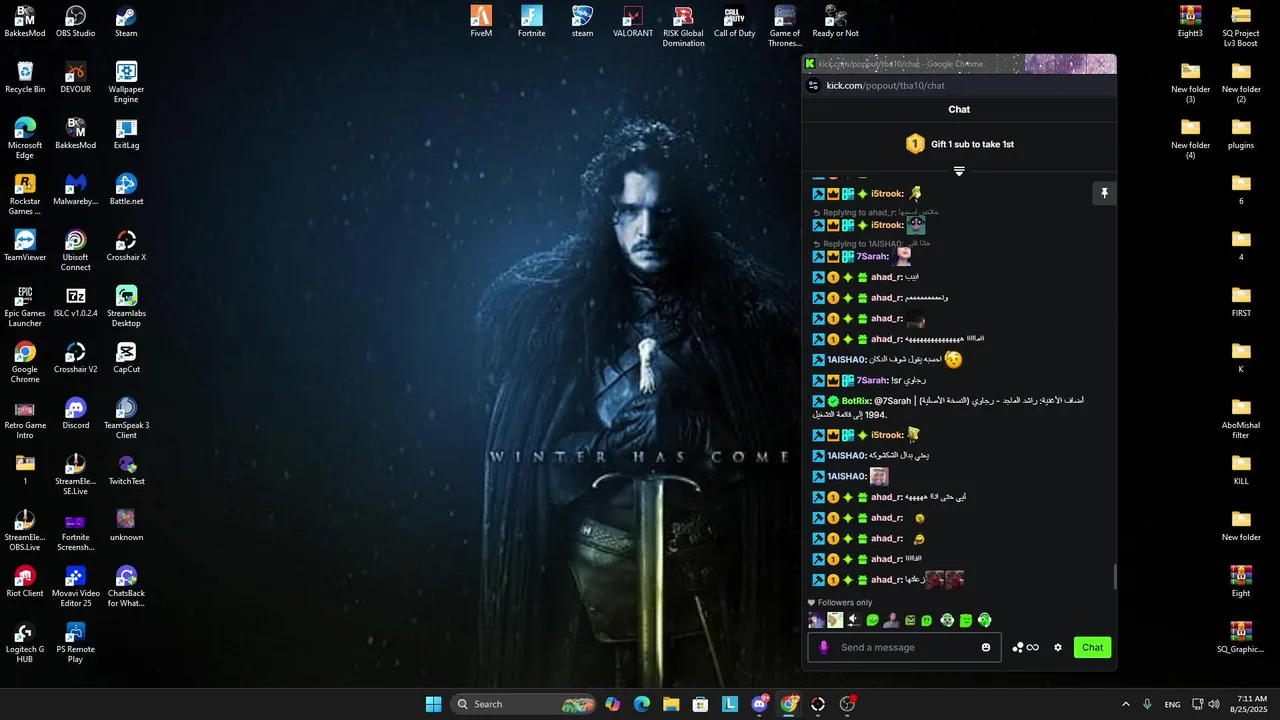Focus the Send a message field
This screenshot has width=1280, height=720.
point(905,647)
